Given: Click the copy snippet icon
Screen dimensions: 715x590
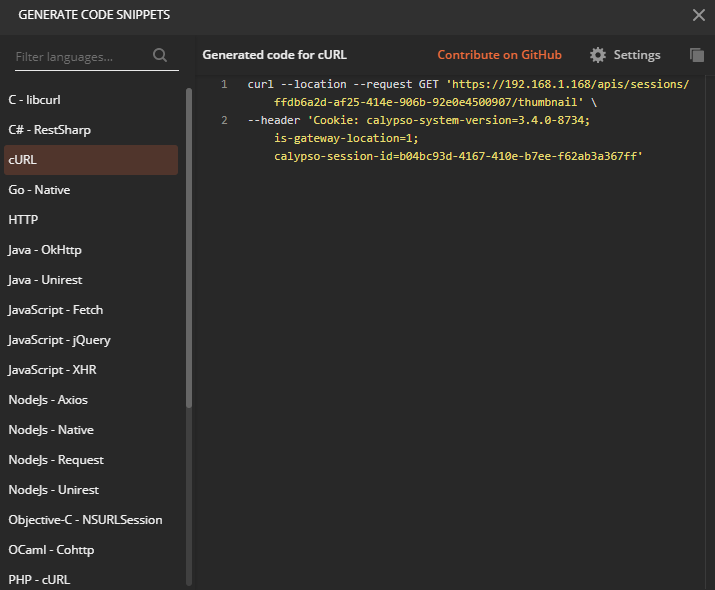Looking at the screenshot, I should click(x=697, y=55).
